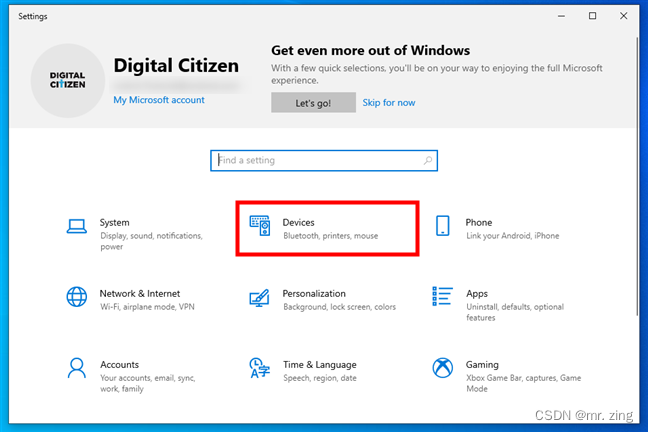Open the Devices settings label
648x432 pixels.
pyautogui.click(x=298, y=222)
